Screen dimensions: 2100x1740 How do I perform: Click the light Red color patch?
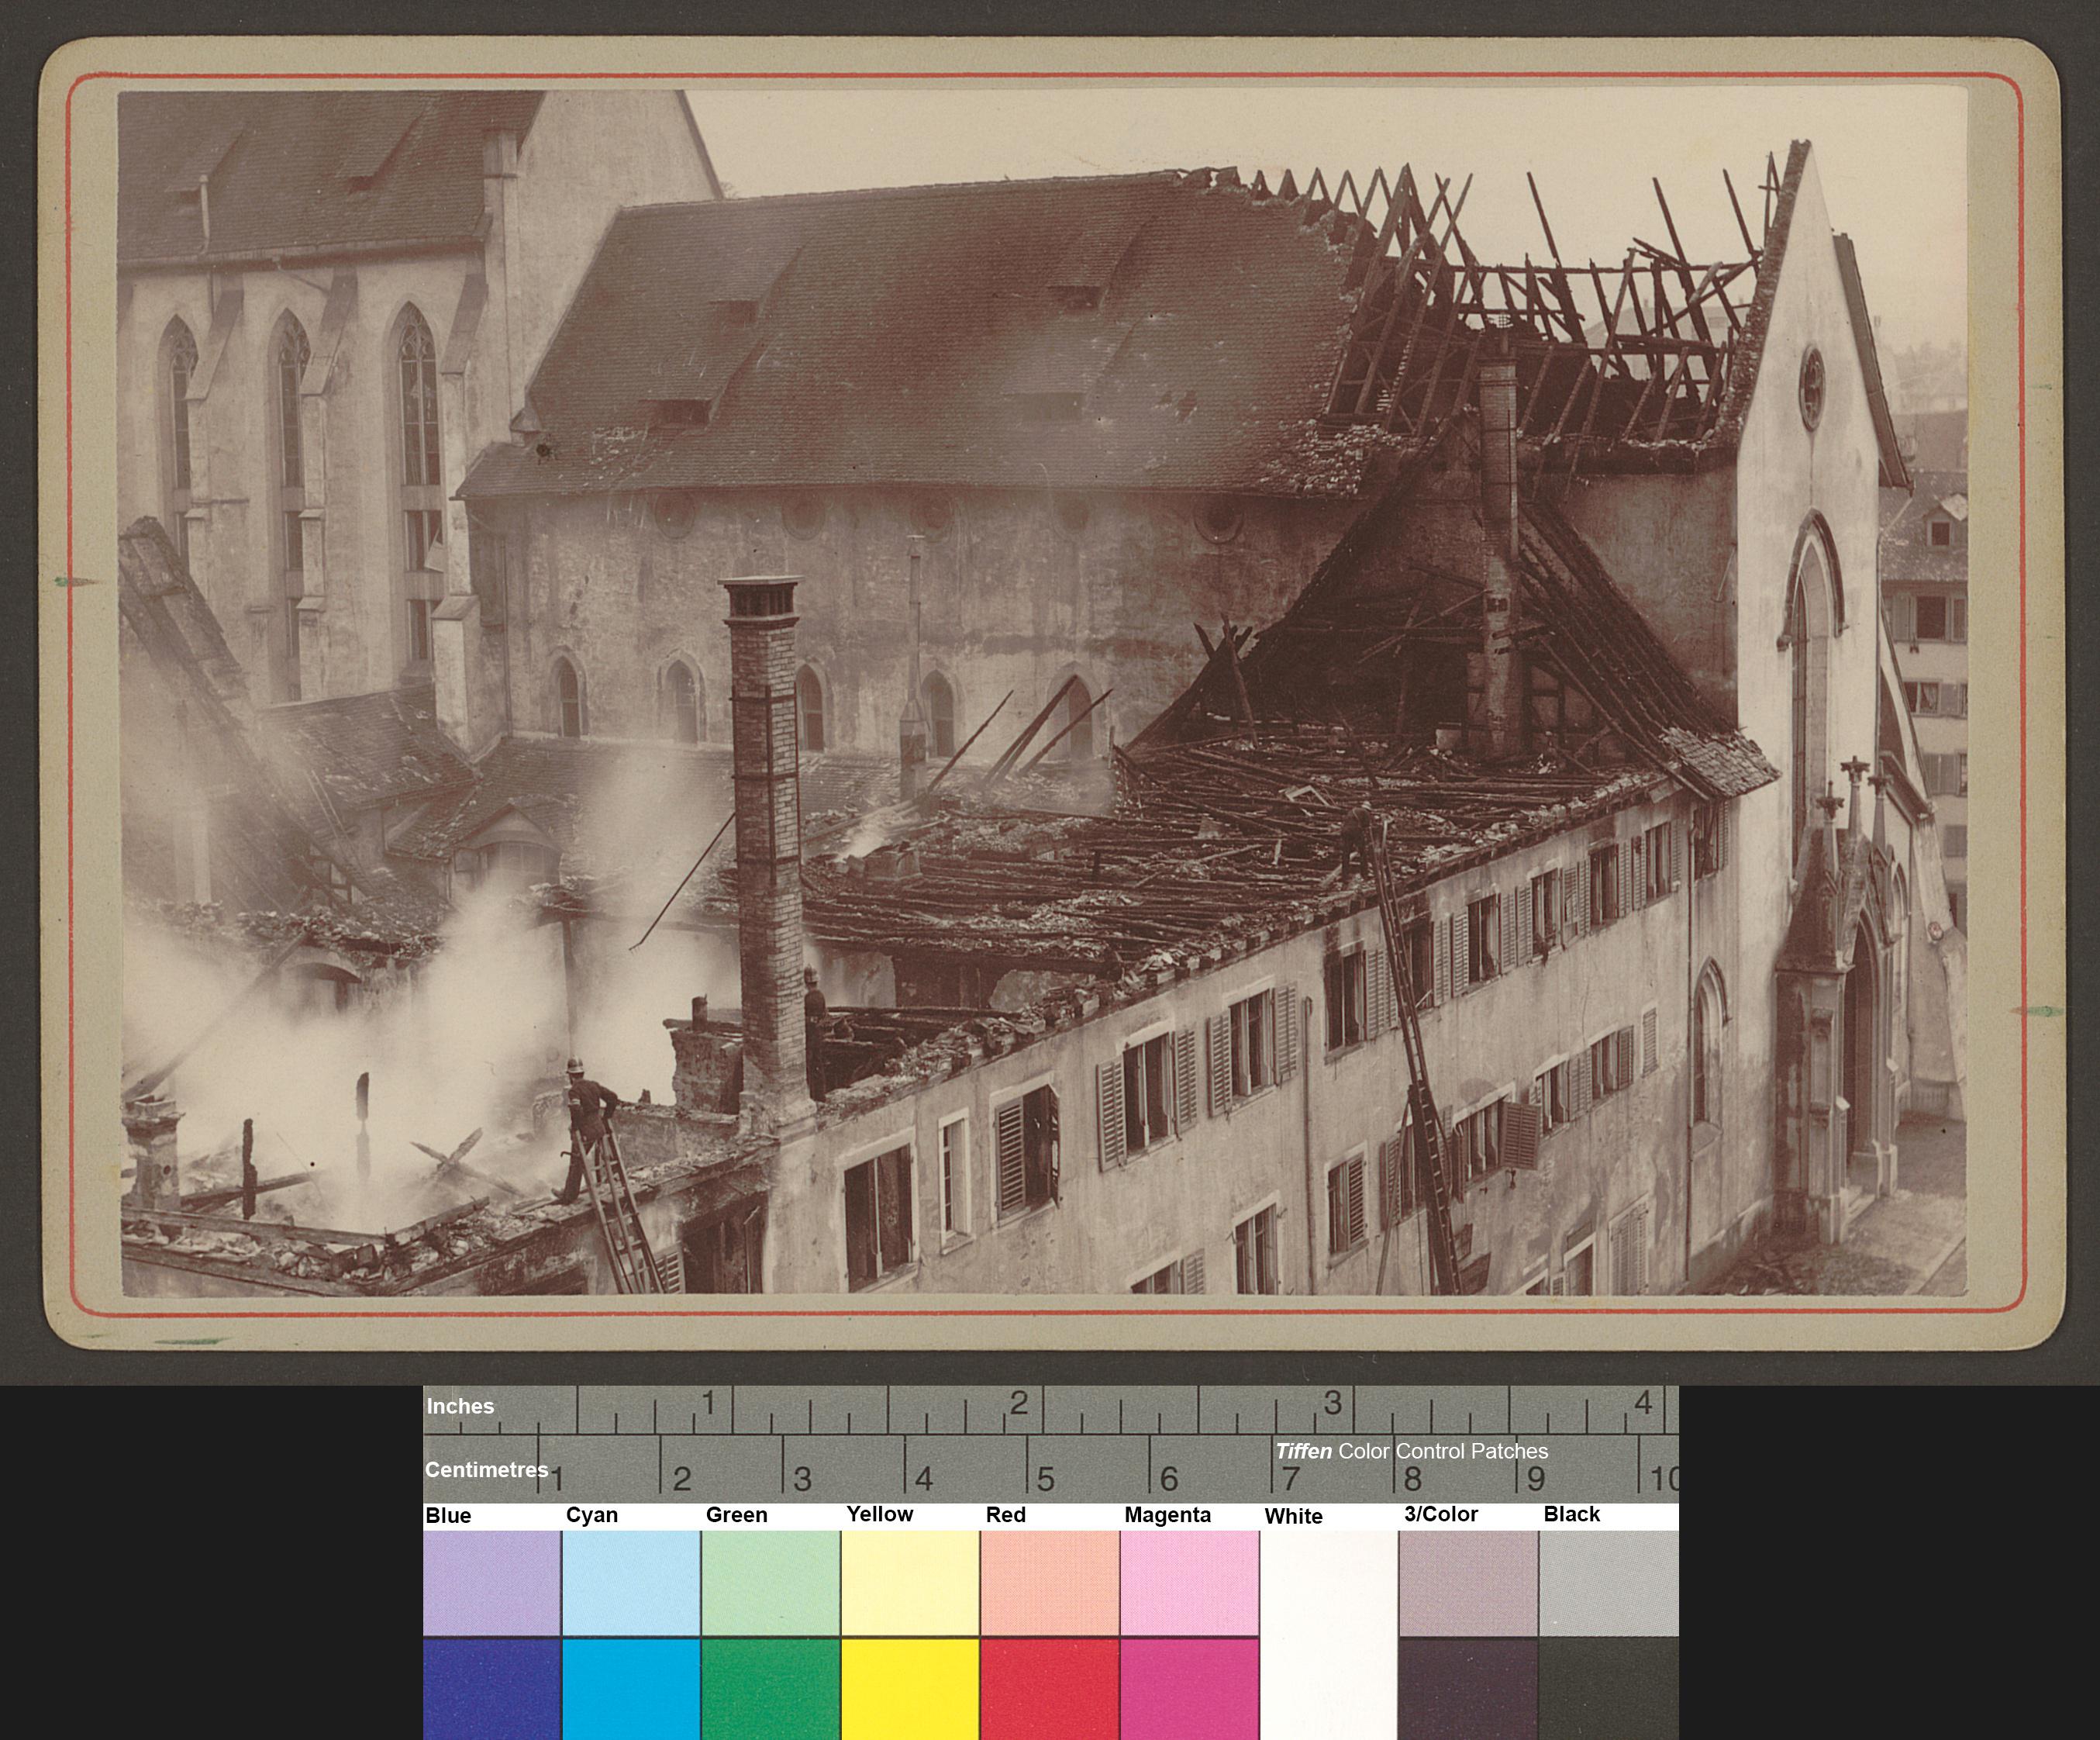click(1049, 1582)
